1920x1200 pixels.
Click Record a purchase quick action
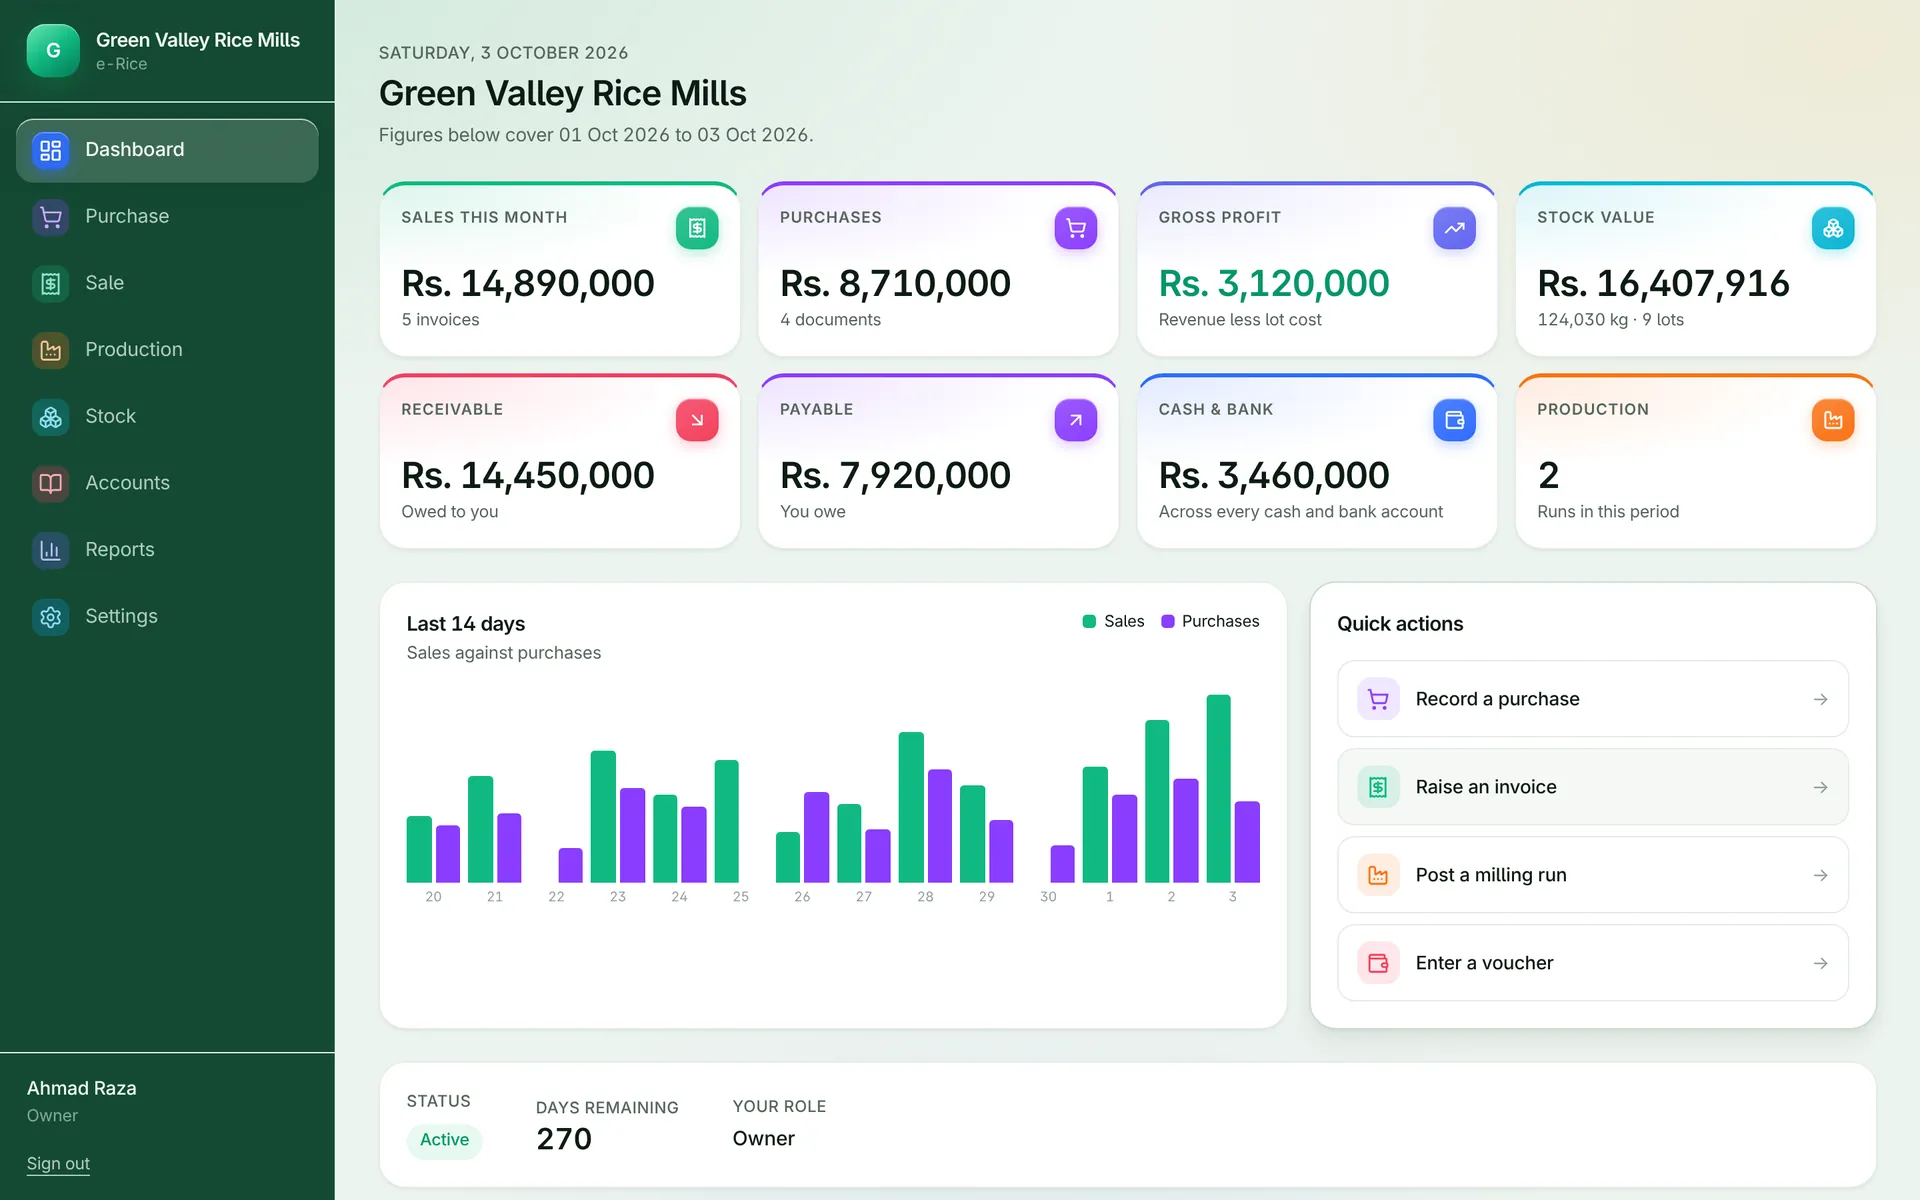pos(1593,699)
